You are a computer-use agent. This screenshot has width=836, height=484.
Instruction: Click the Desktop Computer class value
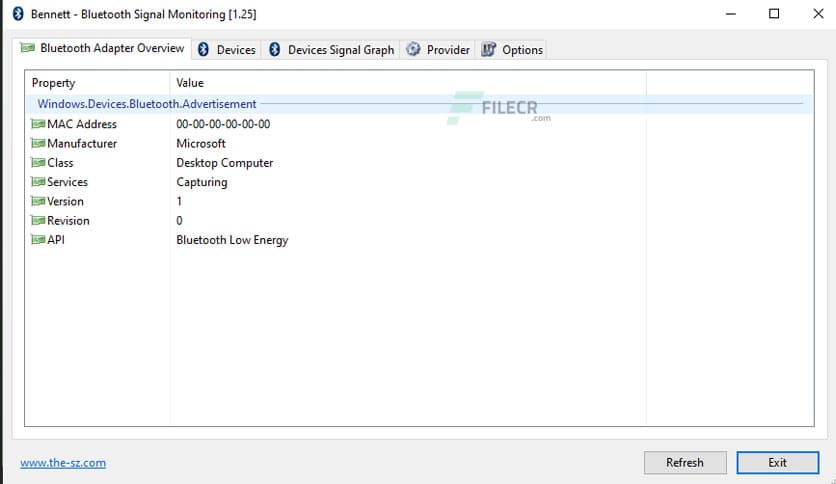click(224, 163)
